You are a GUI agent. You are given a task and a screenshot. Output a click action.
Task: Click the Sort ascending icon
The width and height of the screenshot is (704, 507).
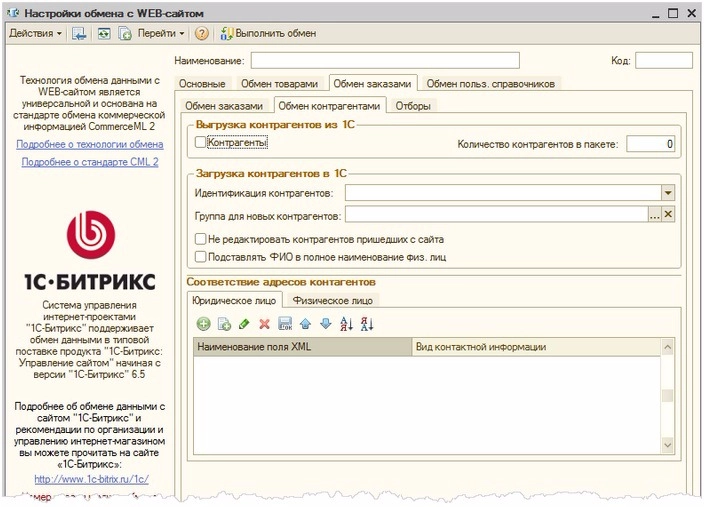pos(346,323)
